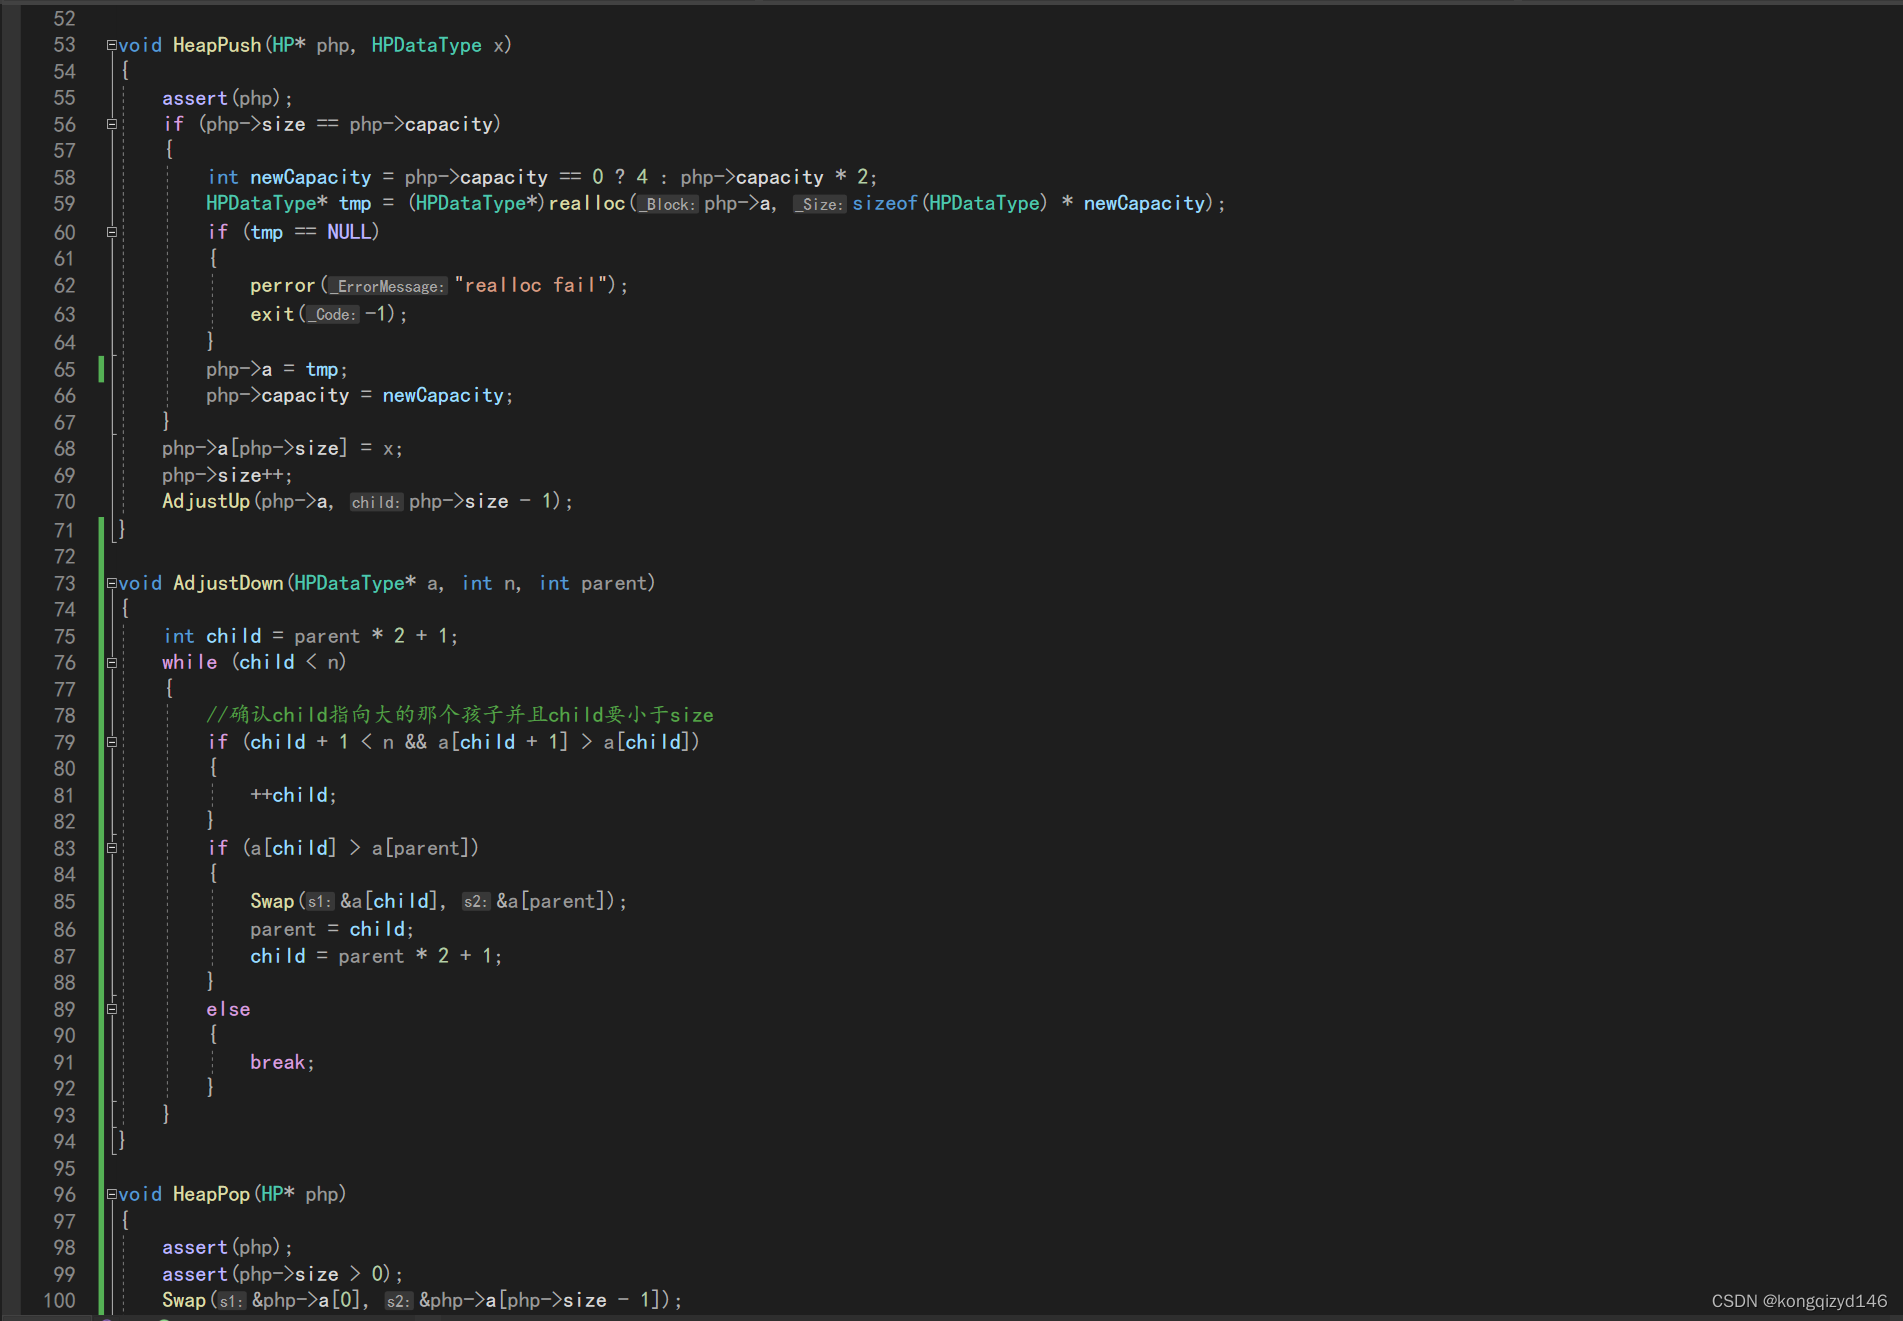The image size is (1903, 1321).
Task: Click the perror call
Action: click(282, 285)
